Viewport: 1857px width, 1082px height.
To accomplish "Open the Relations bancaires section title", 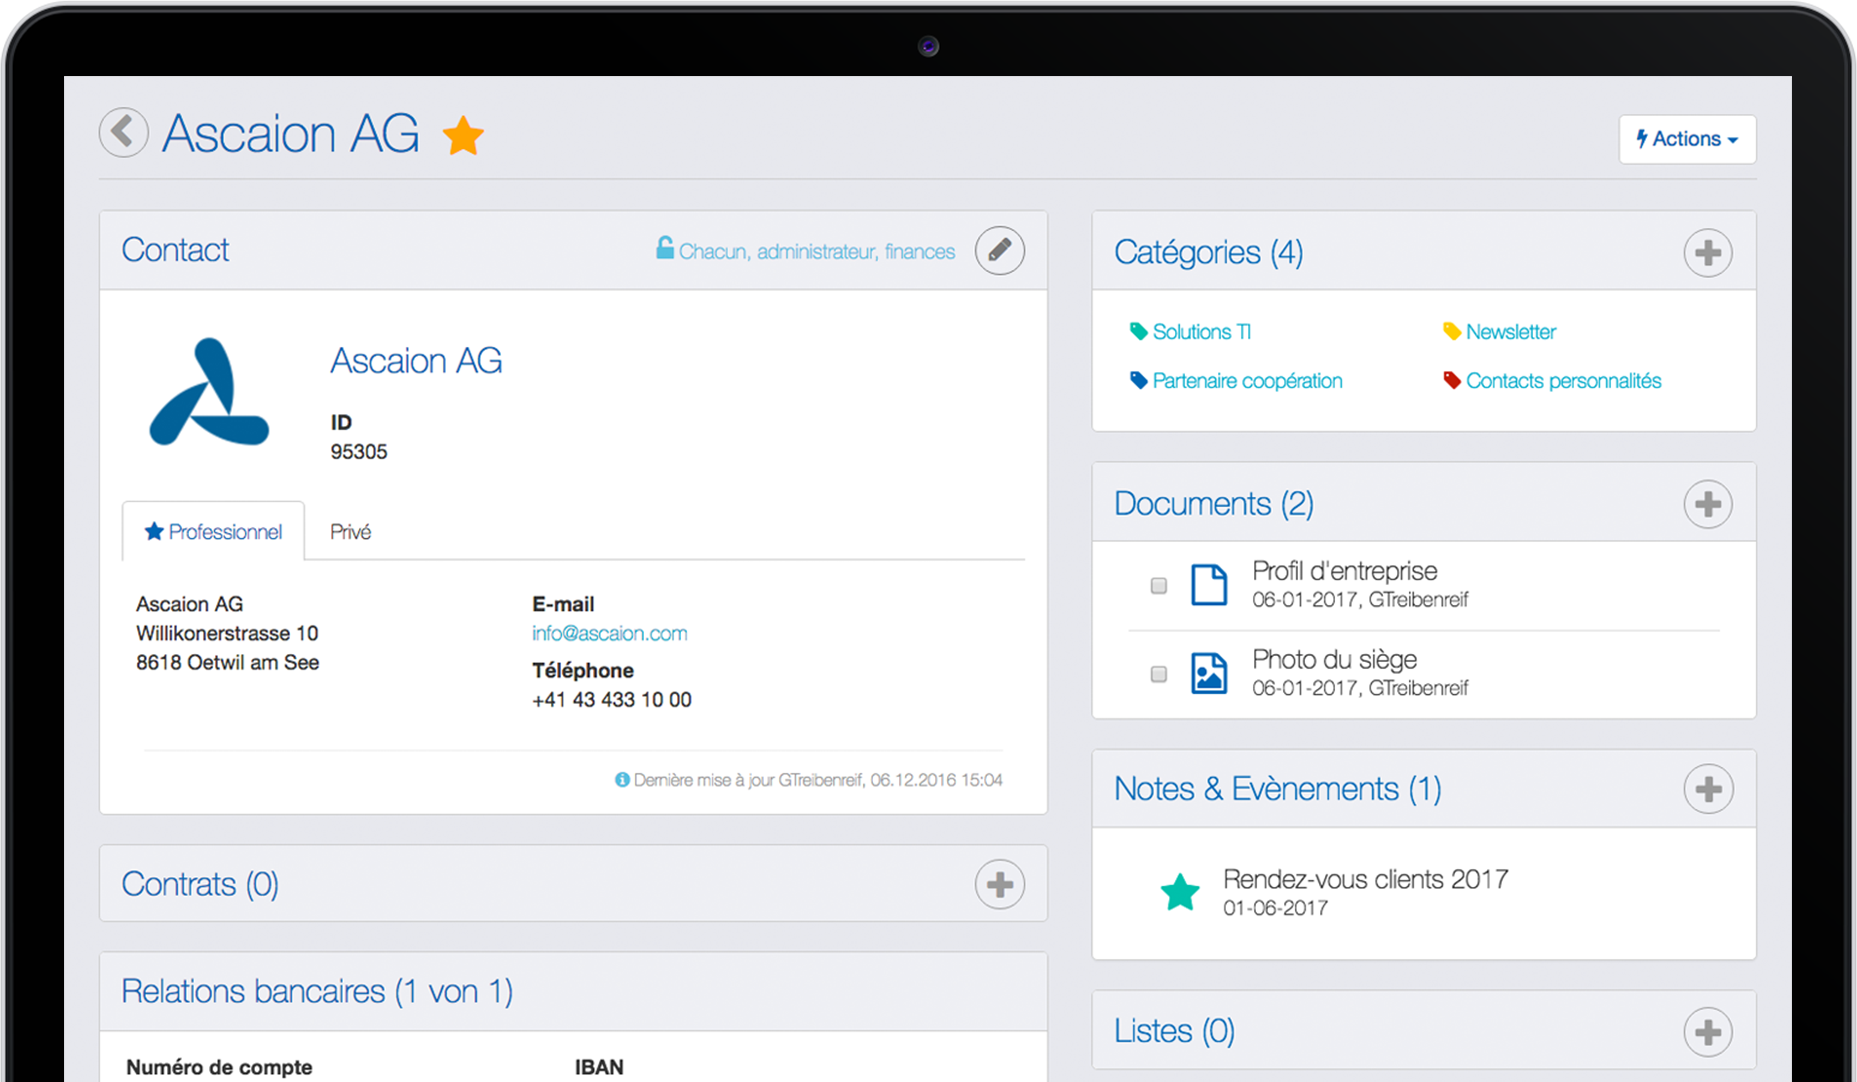I will click(317, 991).
